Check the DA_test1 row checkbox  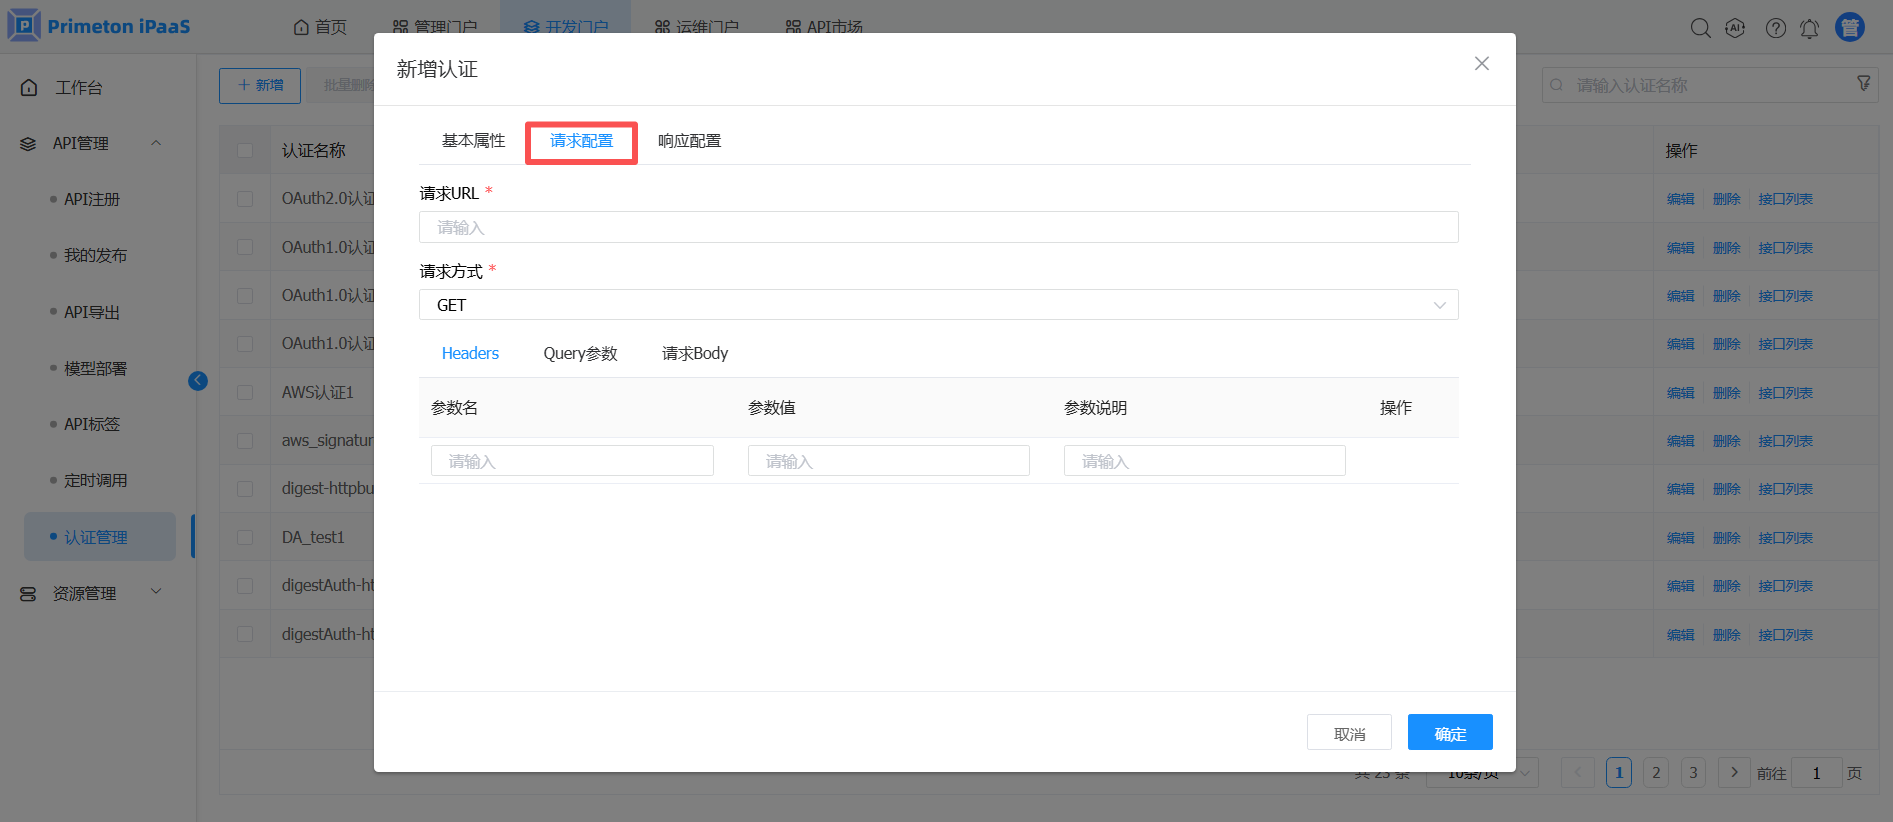245,537
